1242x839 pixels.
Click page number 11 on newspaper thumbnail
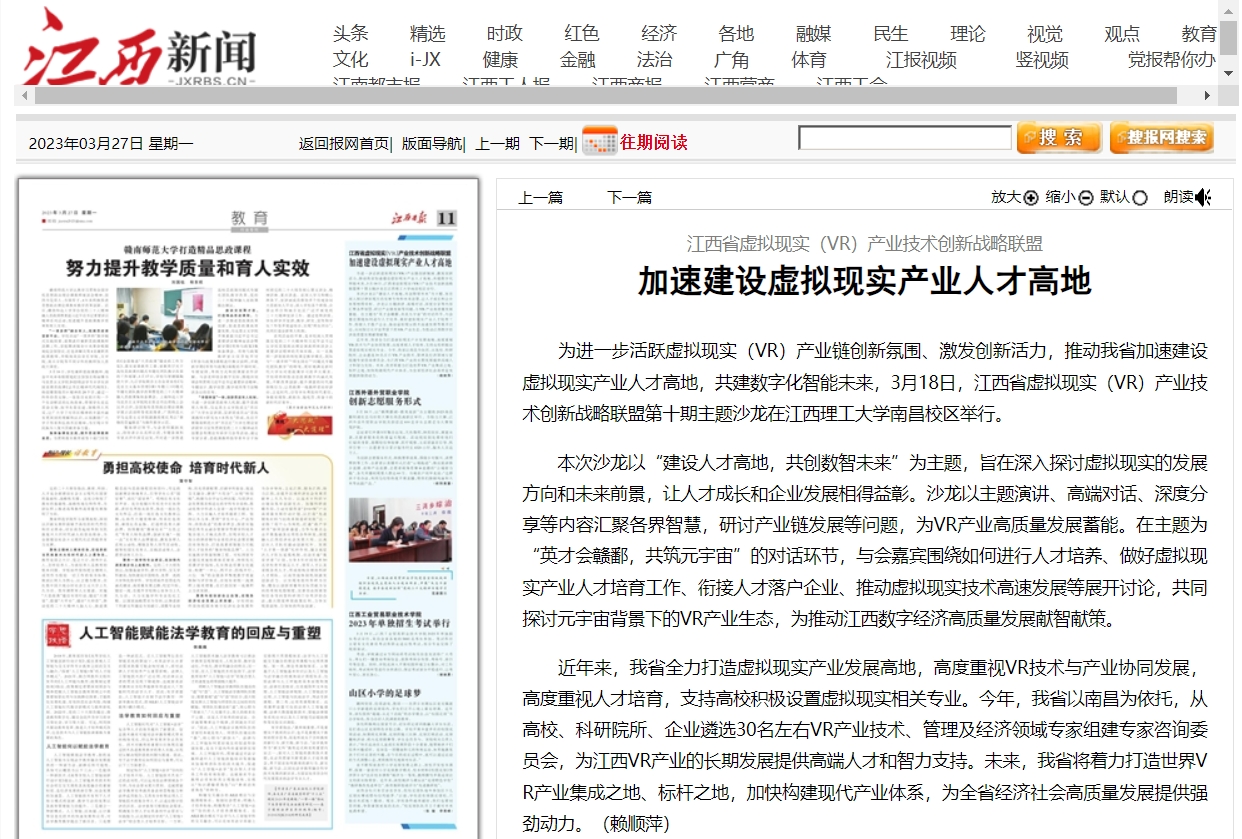tap(446, 218)
